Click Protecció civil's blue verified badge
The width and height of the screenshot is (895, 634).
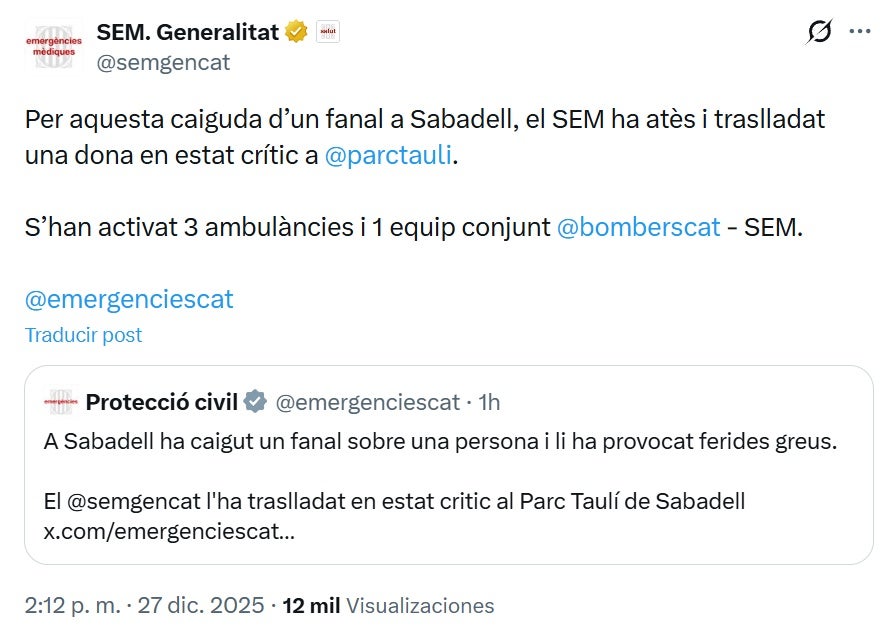pos(254,402)
